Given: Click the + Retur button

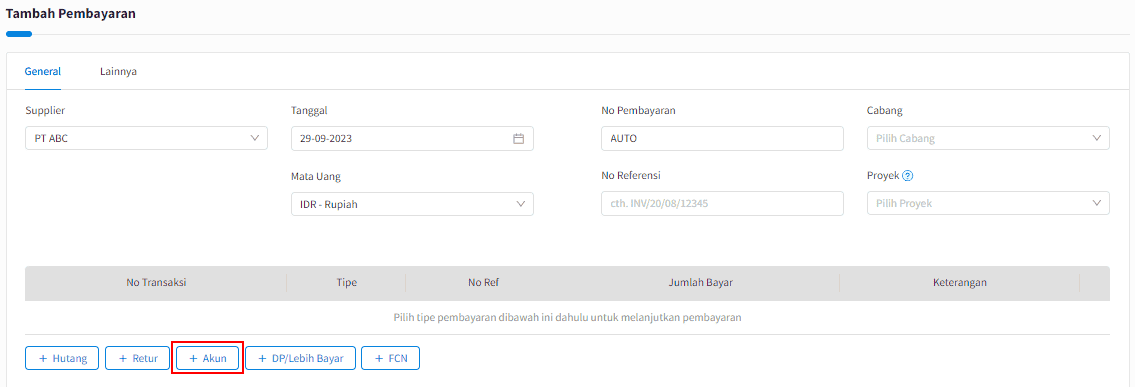Looking at the screenshot, I should pos(138,358).
